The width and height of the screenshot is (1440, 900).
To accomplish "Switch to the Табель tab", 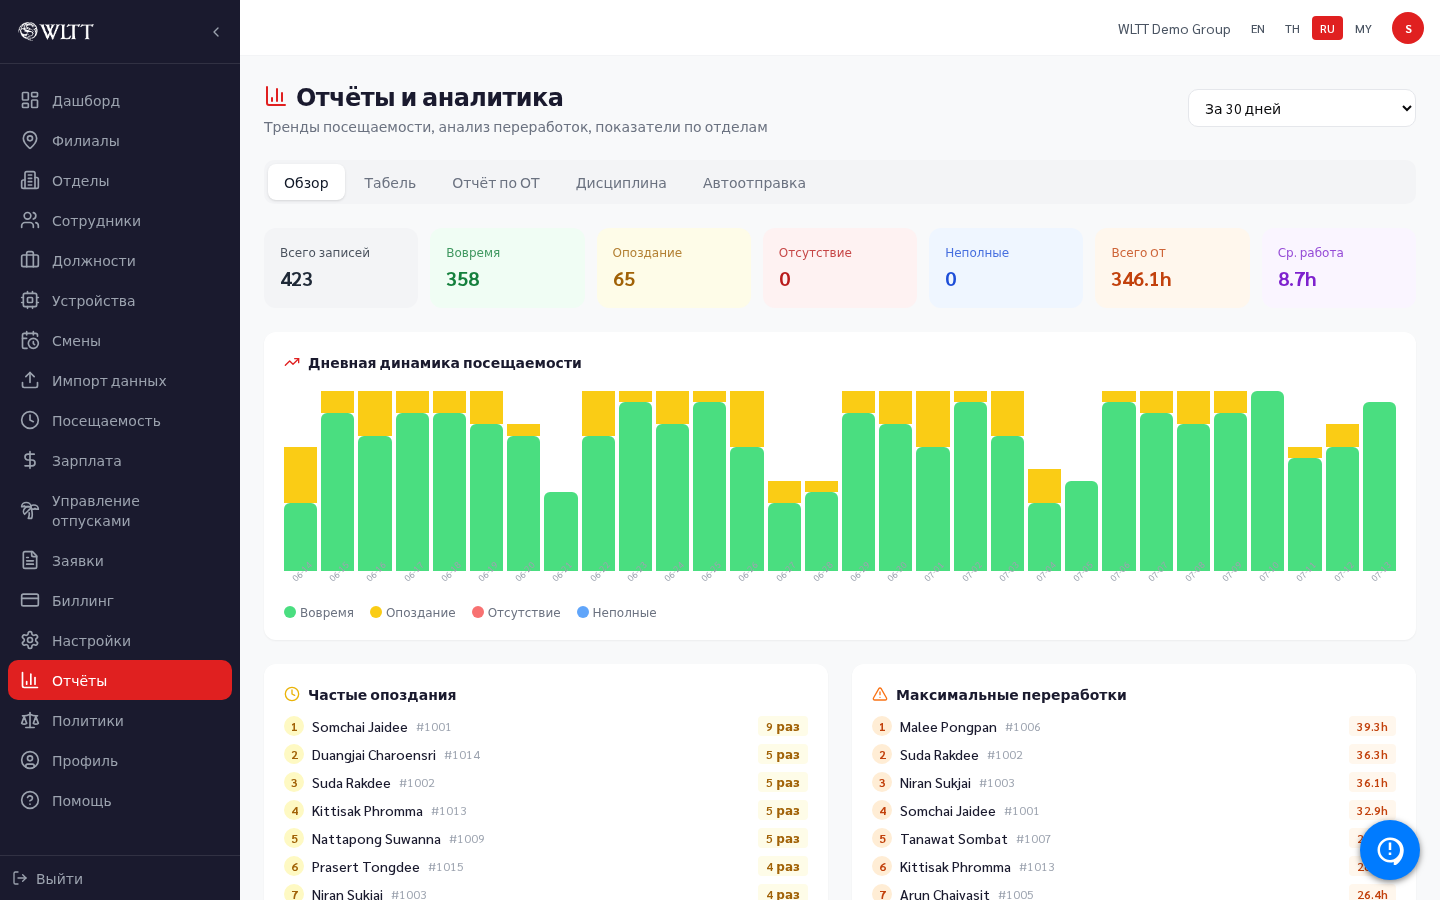I will pyautogui.click(x=390, y=182).
